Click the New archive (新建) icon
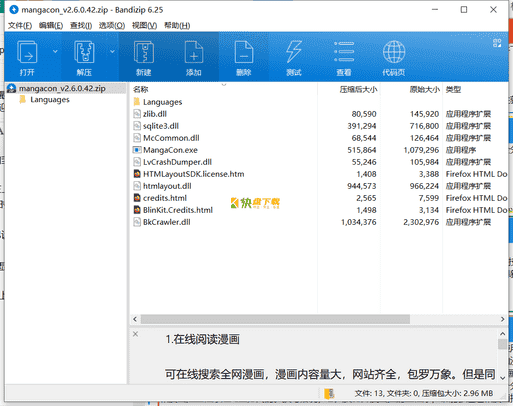This screenshot has height=406, width=513. [x=144, y=52]
